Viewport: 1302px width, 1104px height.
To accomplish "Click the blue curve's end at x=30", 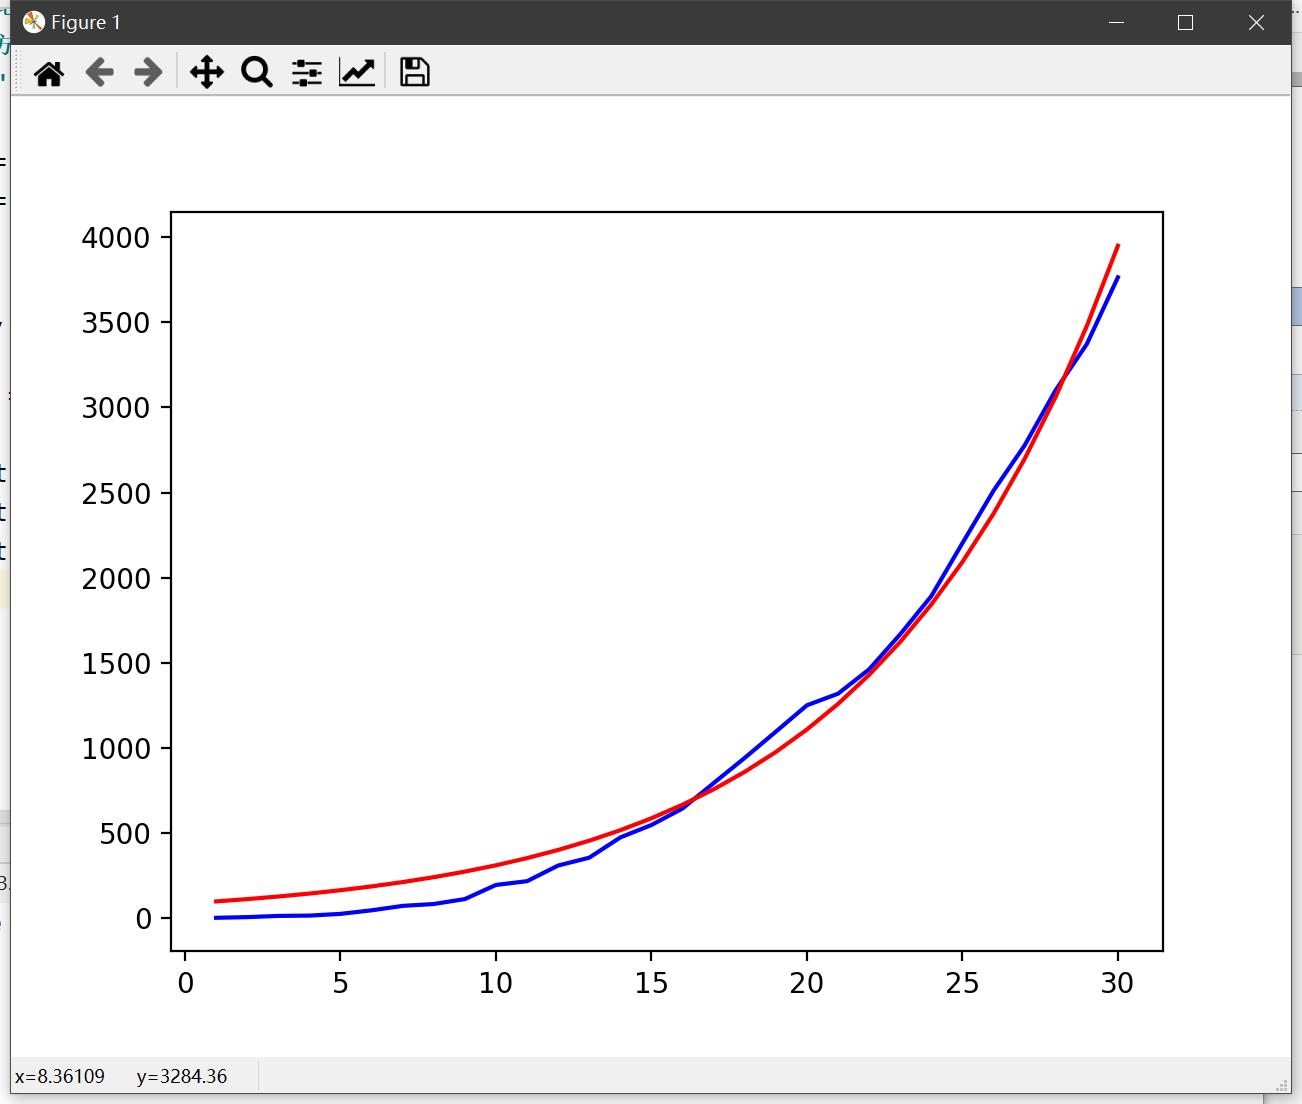I will (x=1118, y=277).
